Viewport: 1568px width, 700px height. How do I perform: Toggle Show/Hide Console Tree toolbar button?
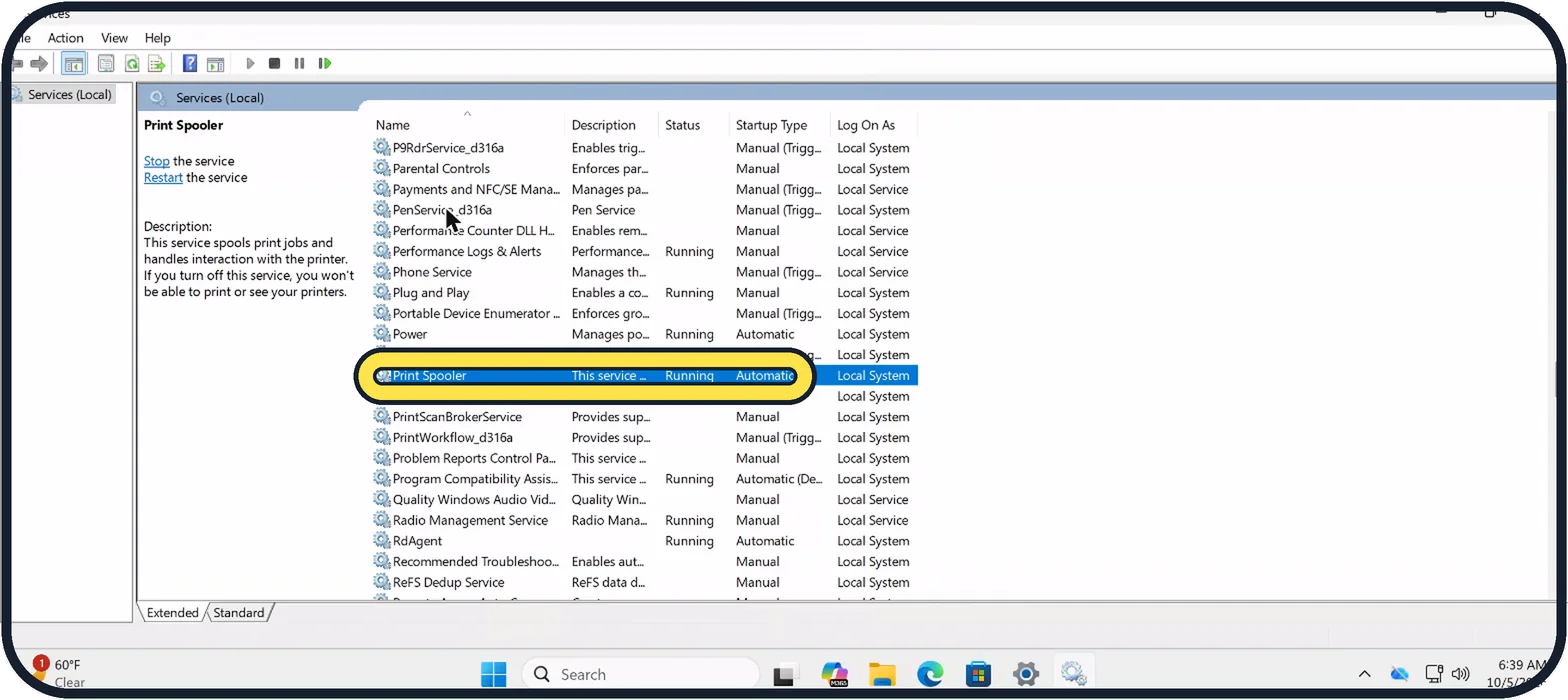point(73,64)
